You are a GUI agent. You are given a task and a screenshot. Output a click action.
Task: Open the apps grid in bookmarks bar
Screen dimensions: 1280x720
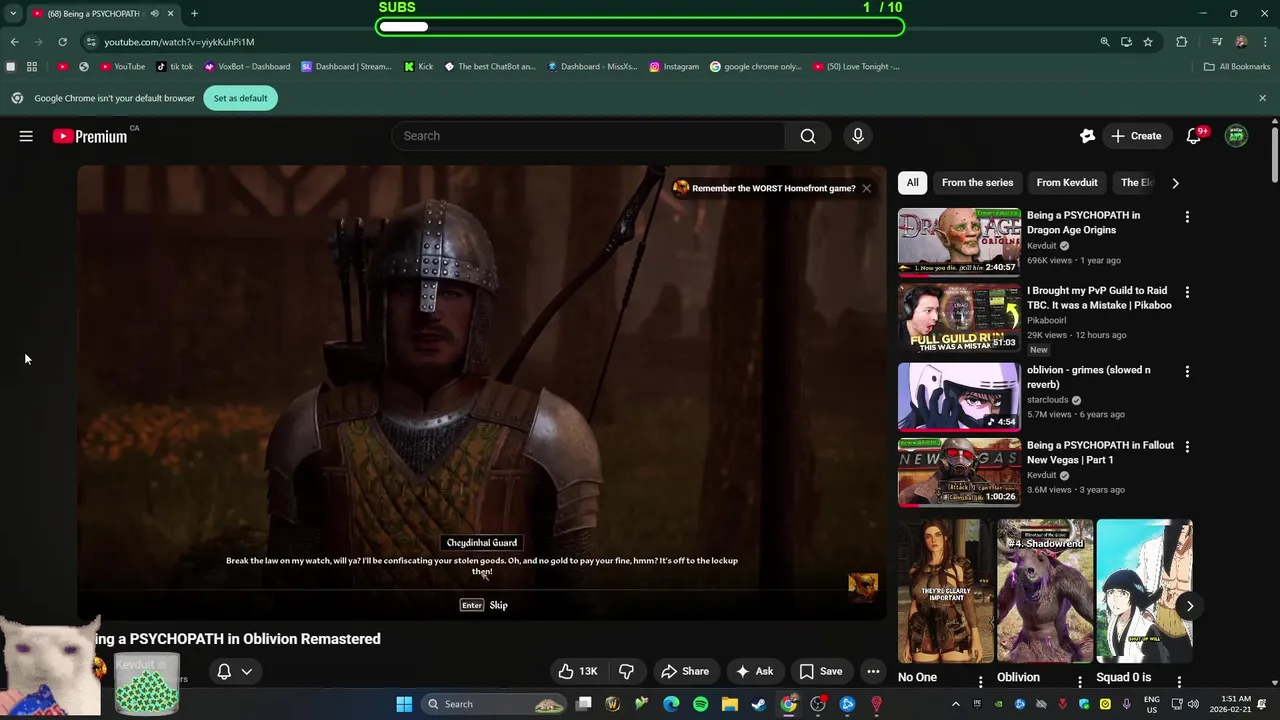point(32,67)
